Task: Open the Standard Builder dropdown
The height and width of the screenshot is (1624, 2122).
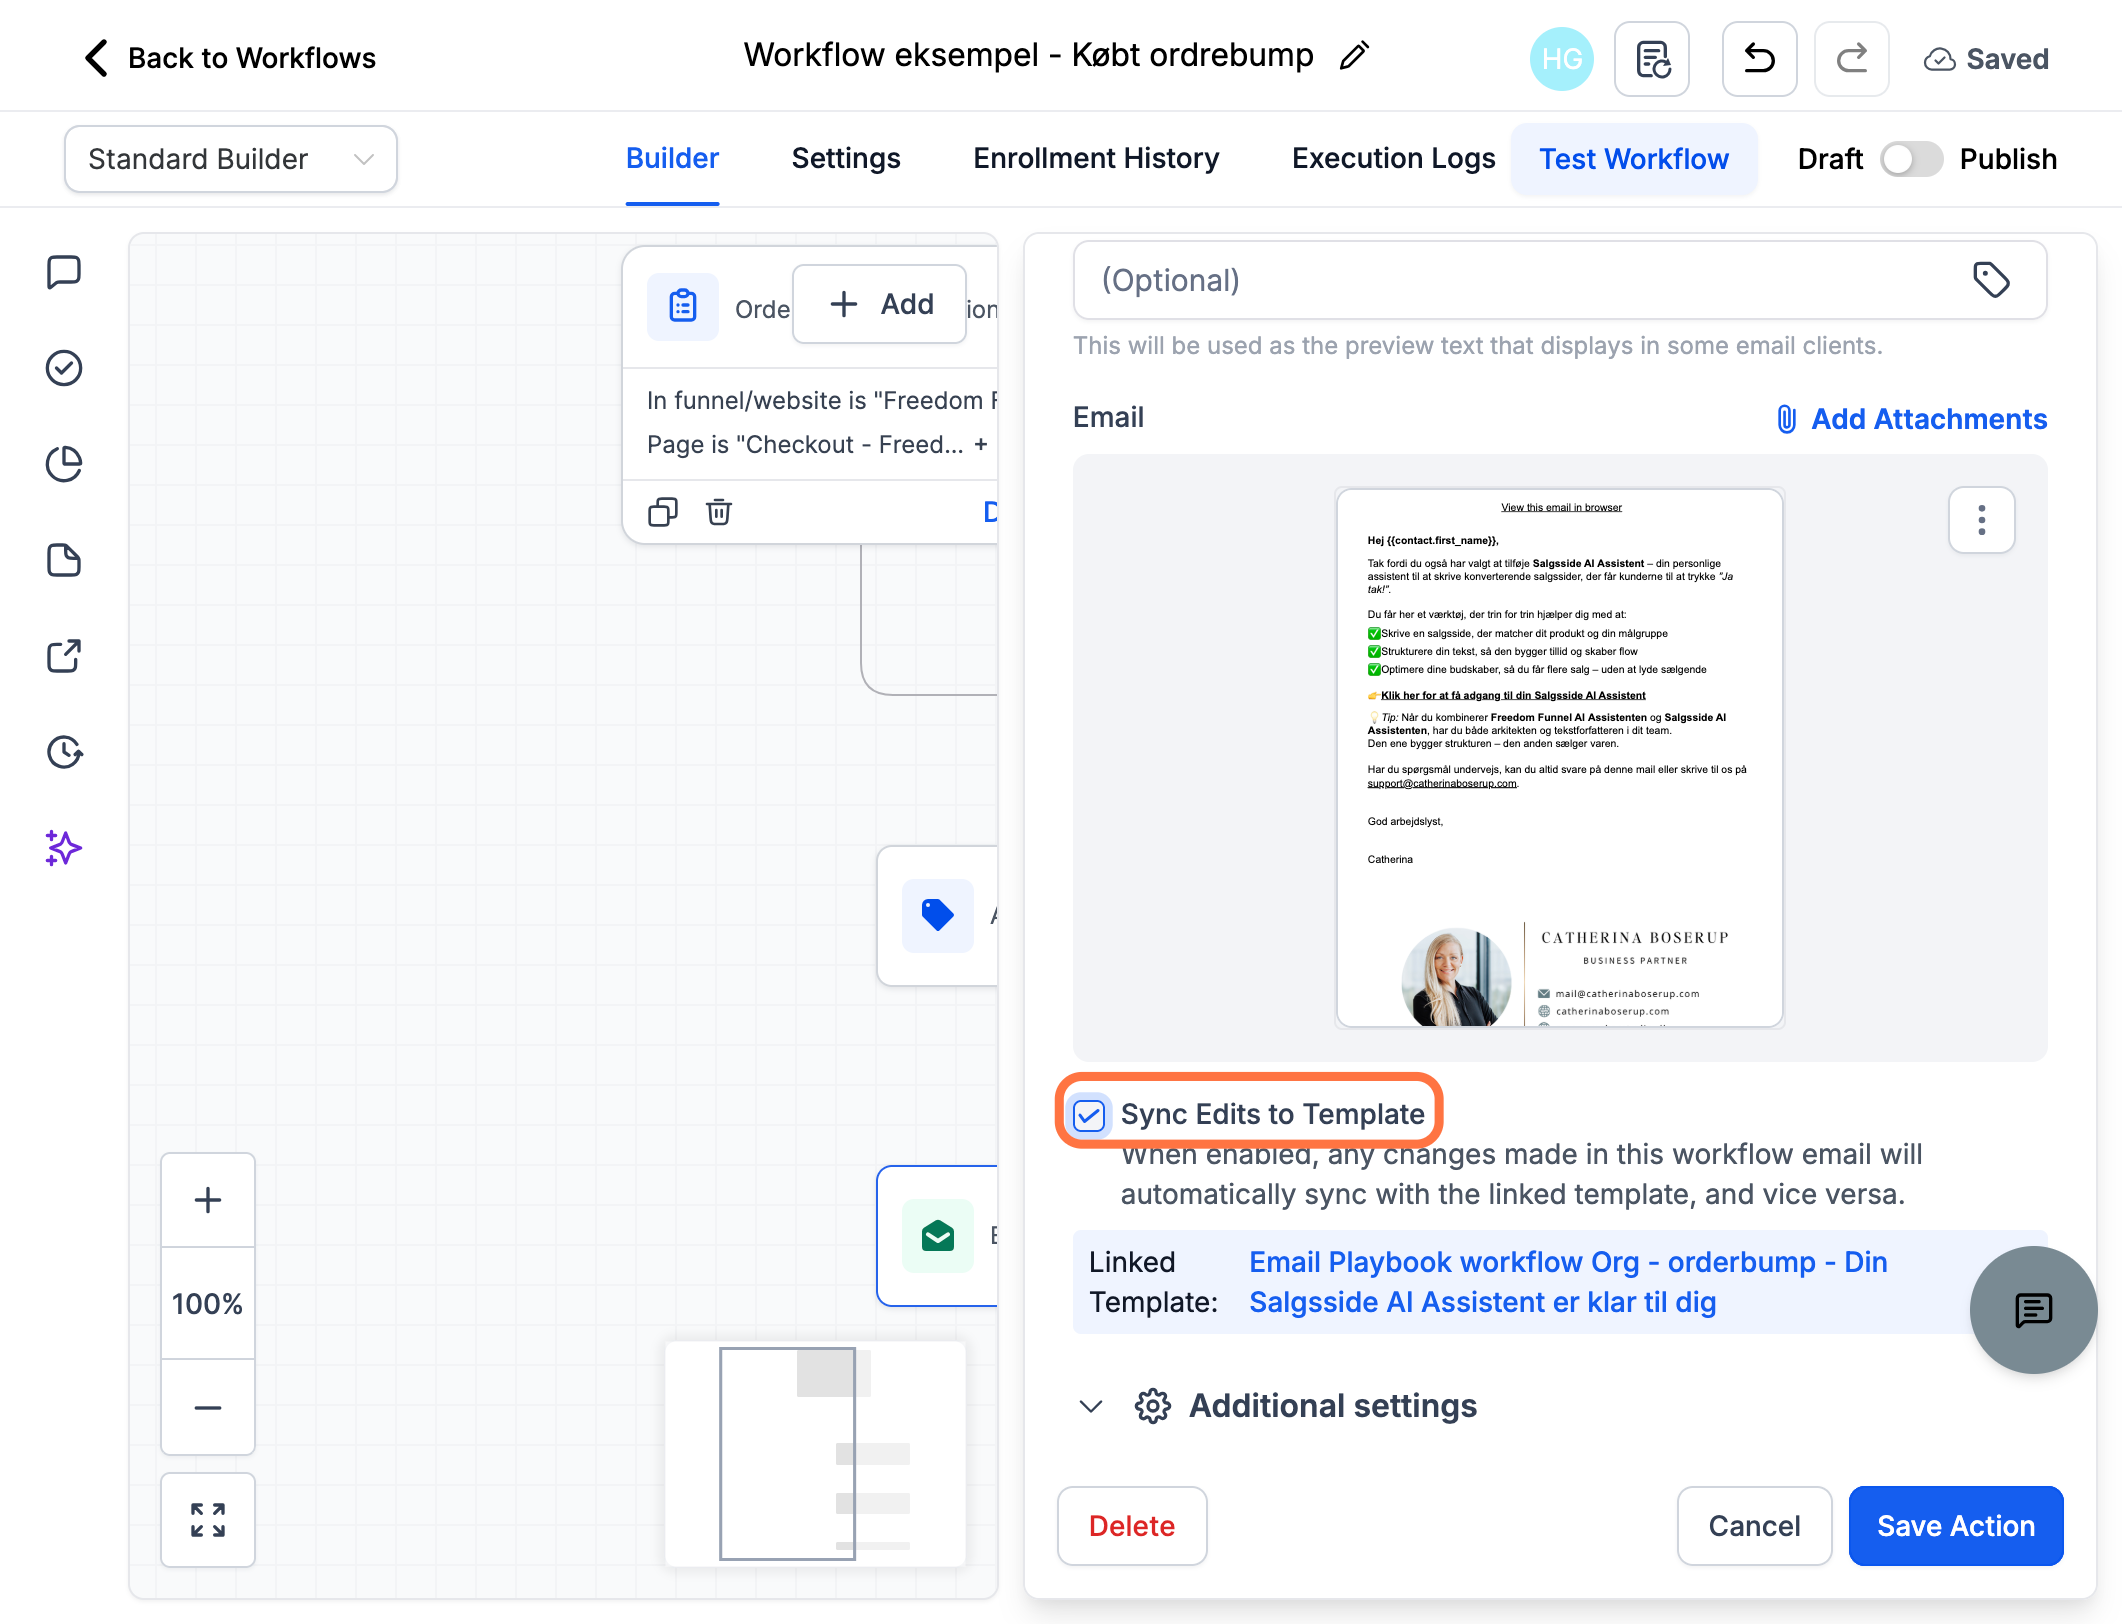Action: (x=231, y=159)
